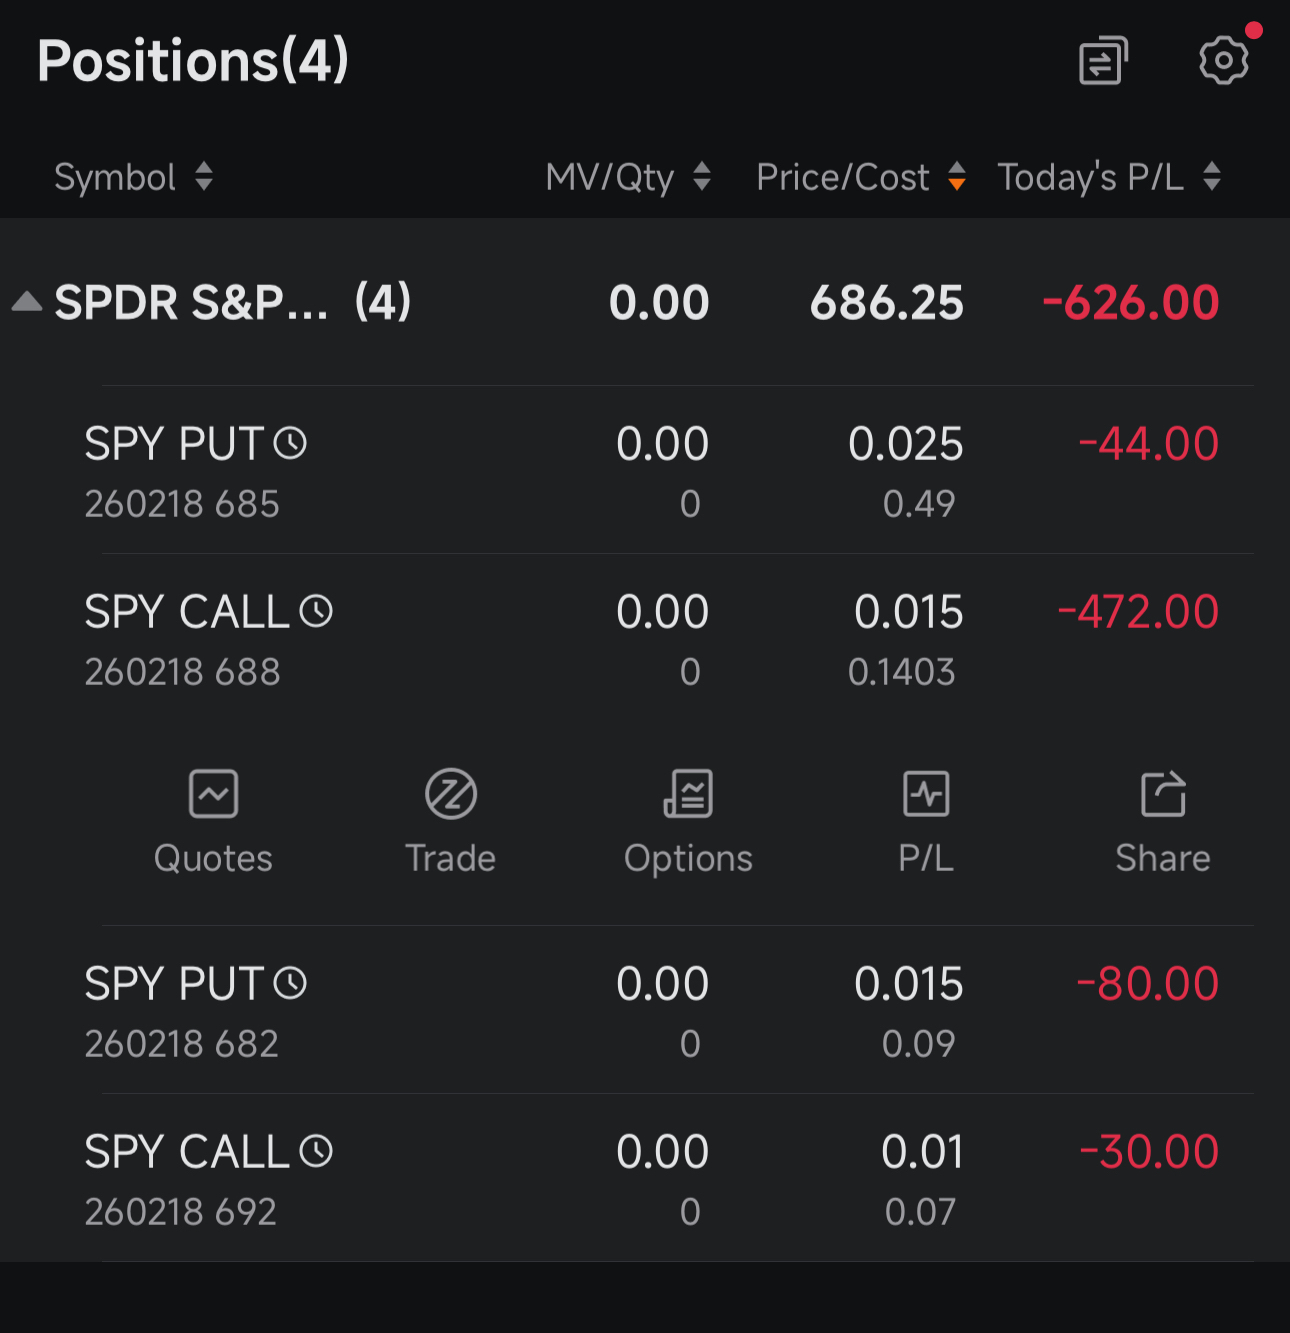Tap the position transfer list icon
Screen dimensions: 1290x1333
point(1103,61)
